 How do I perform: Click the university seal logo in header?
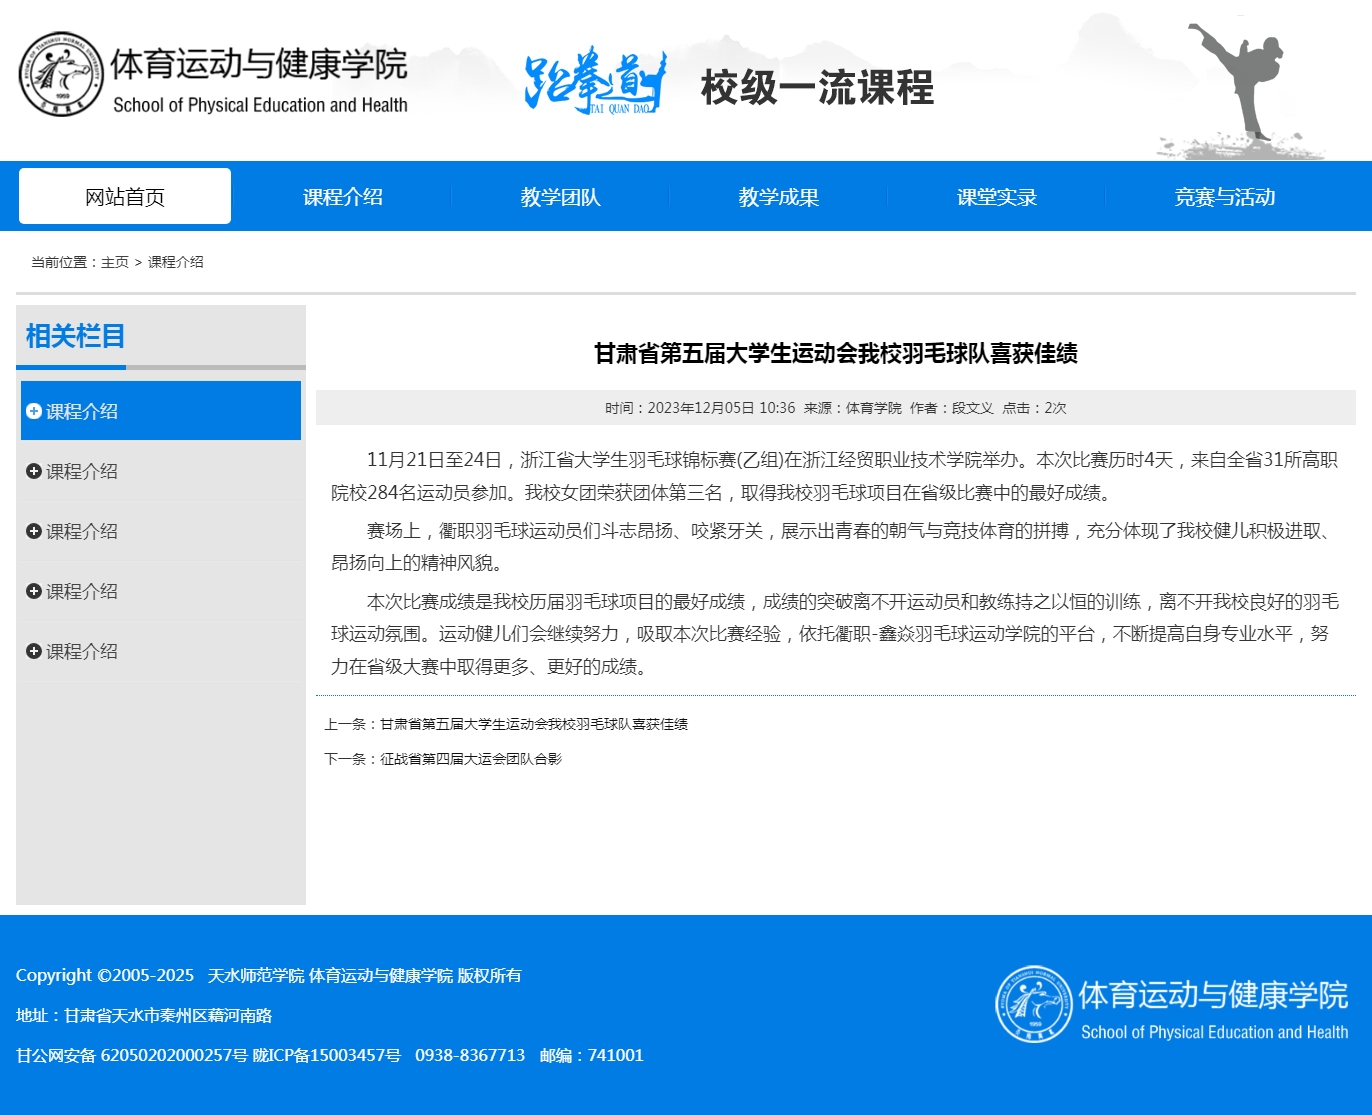pos(61,74)
